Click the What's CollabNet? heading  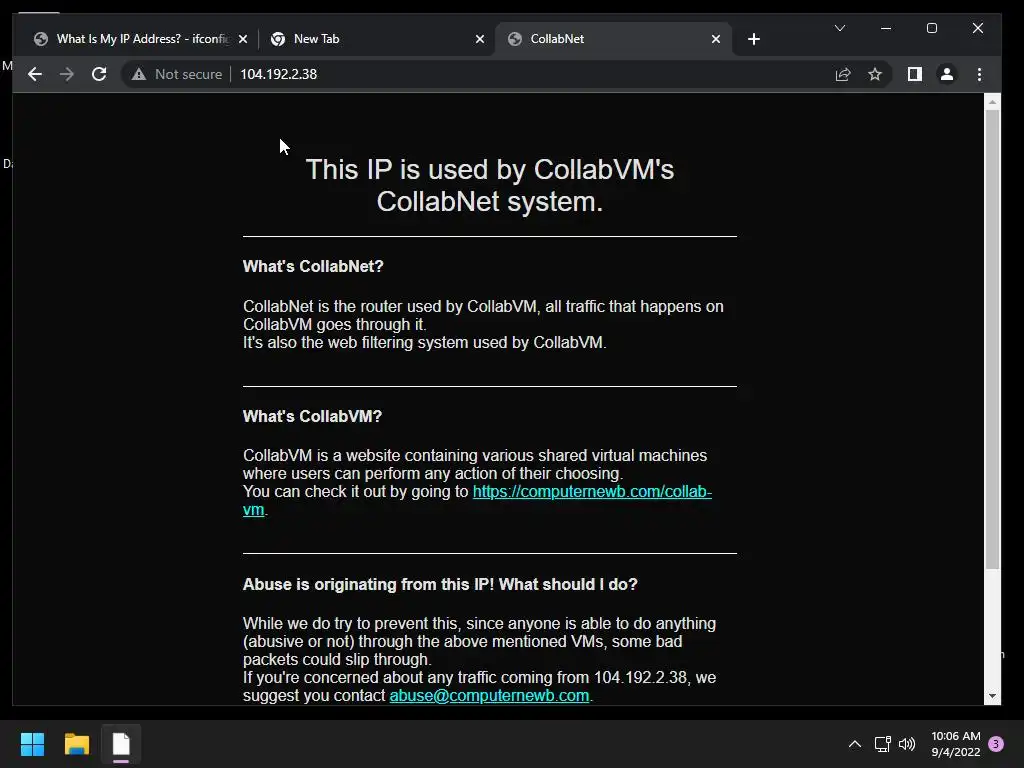click(313, 266)
